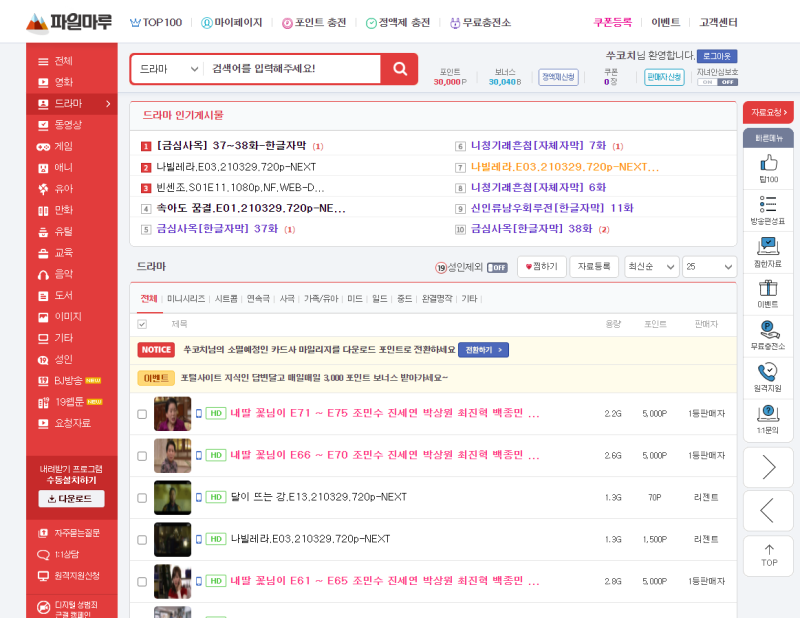Click the 로그아웃 button
The width and height of the screenshot is (800, 618).
(x=717, y=56)
